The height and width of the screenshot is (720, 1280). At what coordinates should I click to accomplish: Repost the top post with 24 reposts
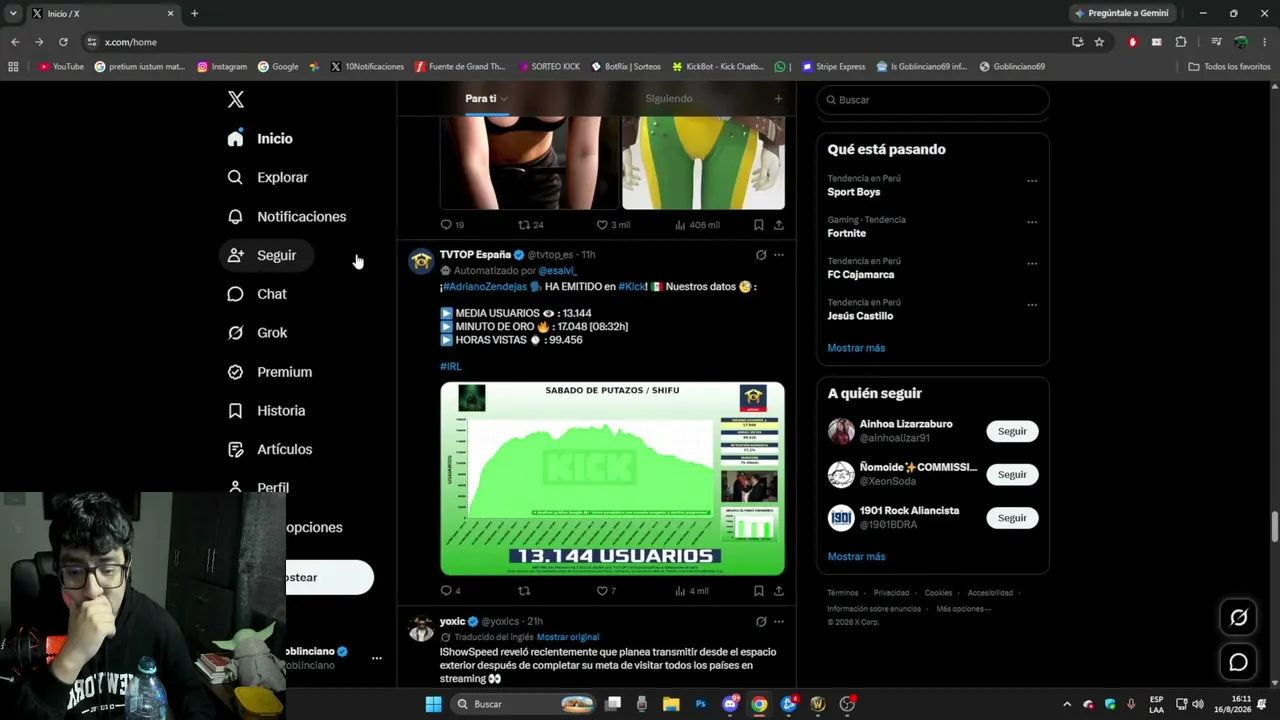click(524, 225)
